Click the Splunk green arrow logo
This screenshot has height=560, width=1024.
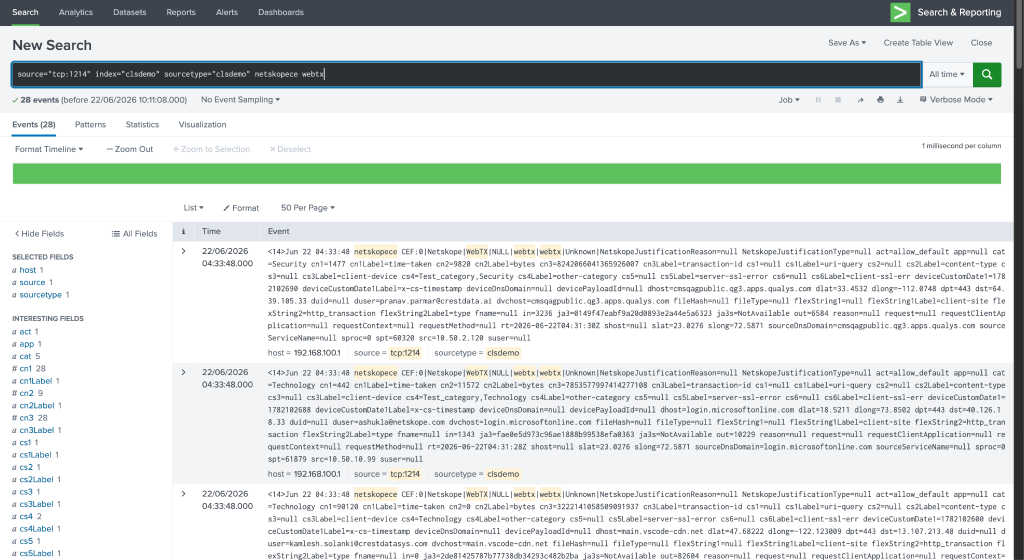(x=900, y=12)
